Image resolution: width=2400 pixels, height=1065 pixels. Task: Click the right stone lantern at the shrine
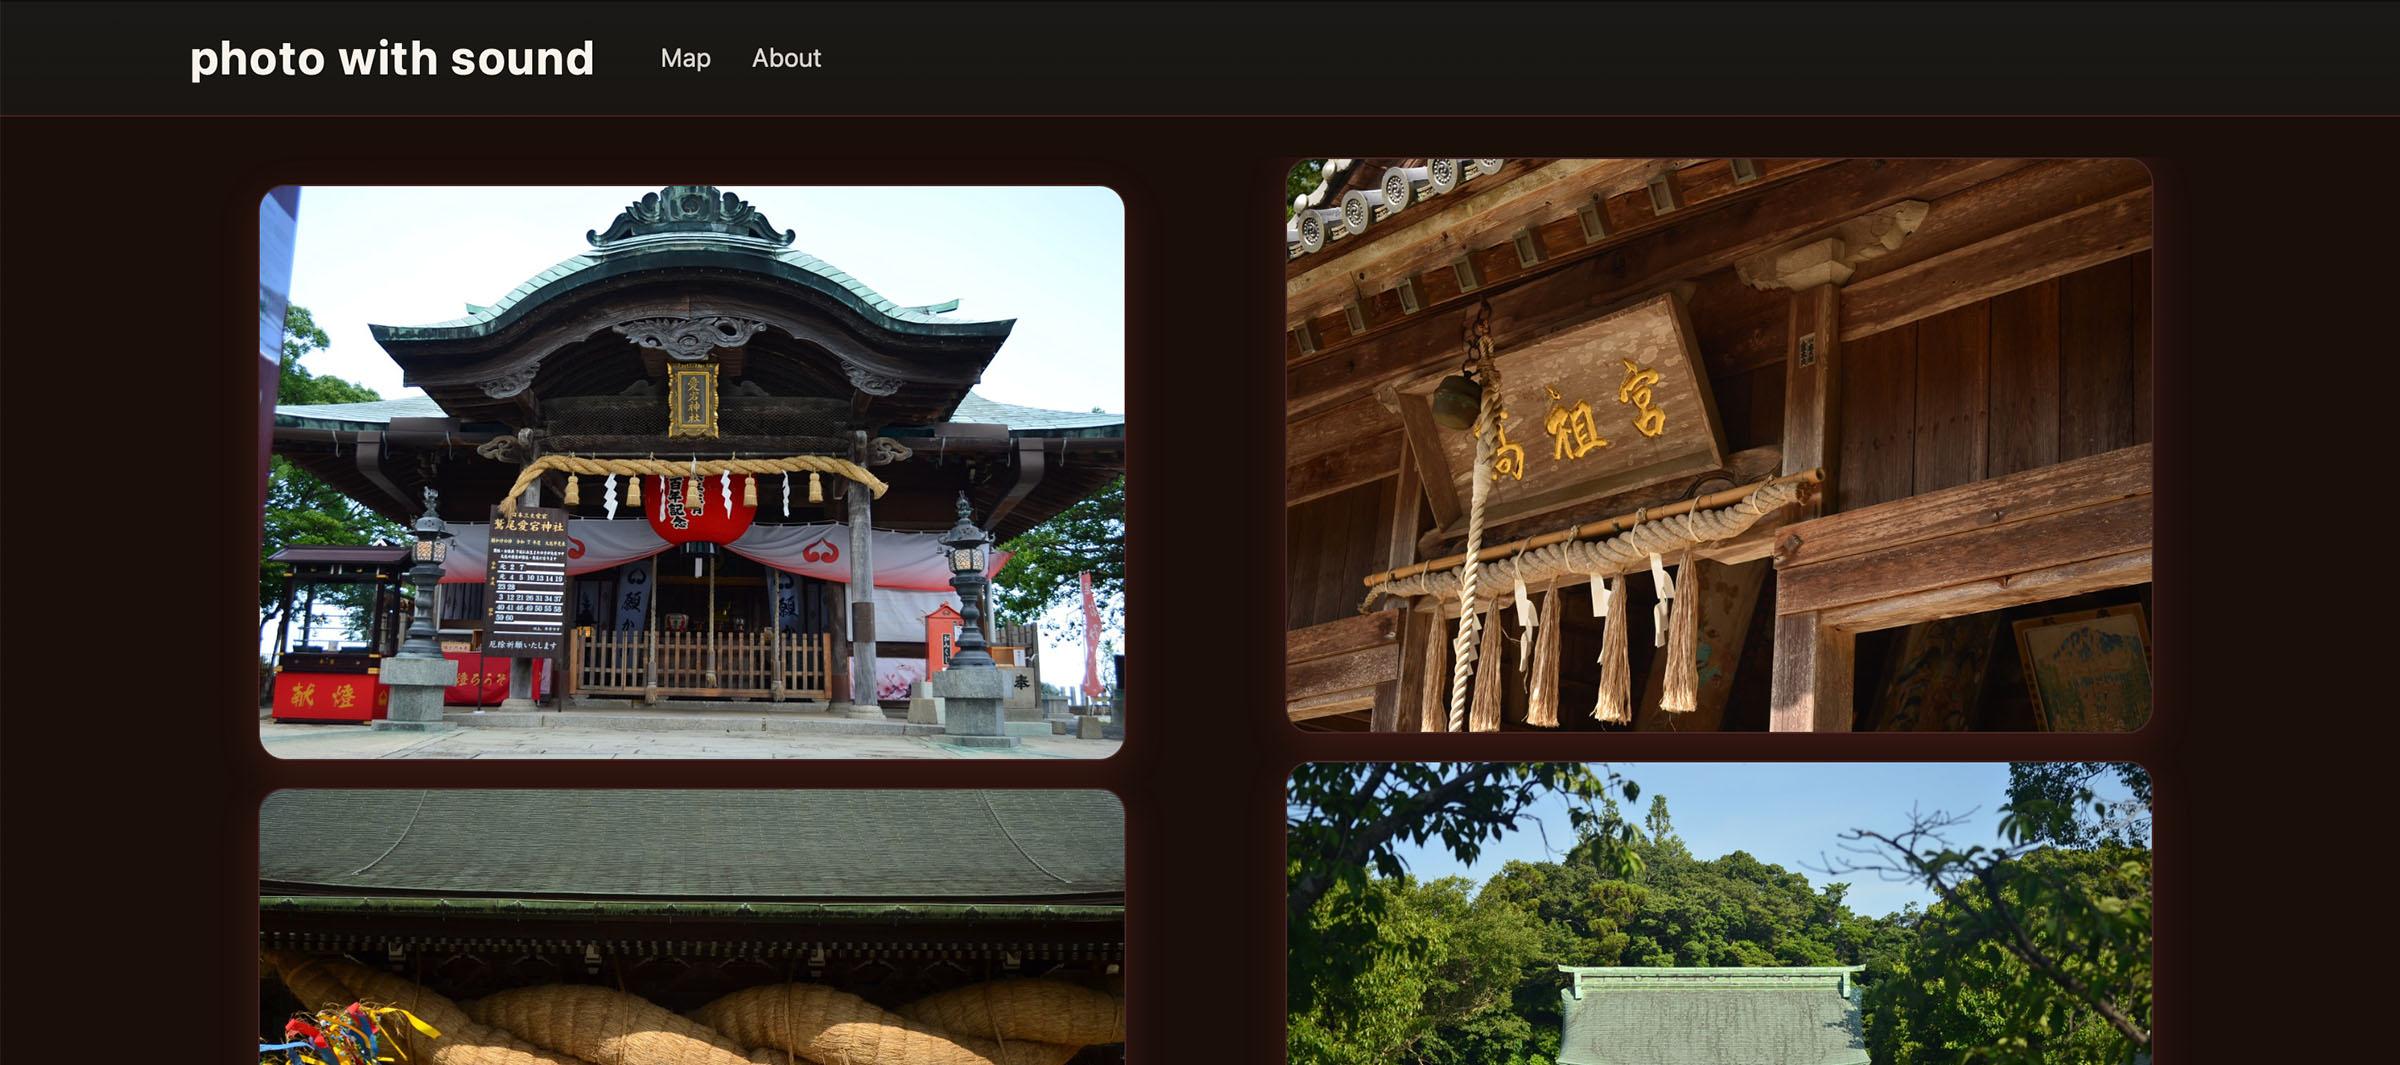[x=968, y=590]
